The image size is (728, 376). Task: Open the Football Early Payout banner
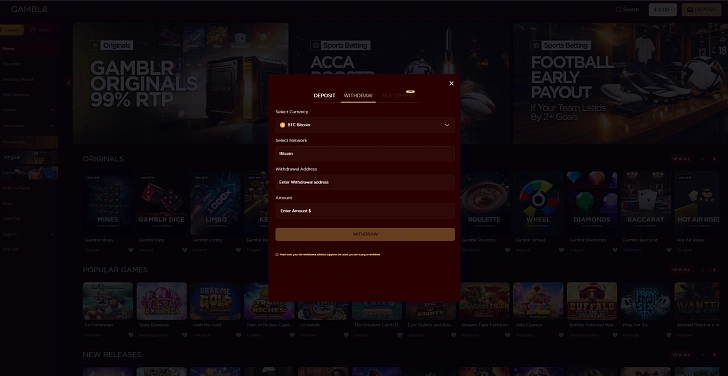point(621,84)
